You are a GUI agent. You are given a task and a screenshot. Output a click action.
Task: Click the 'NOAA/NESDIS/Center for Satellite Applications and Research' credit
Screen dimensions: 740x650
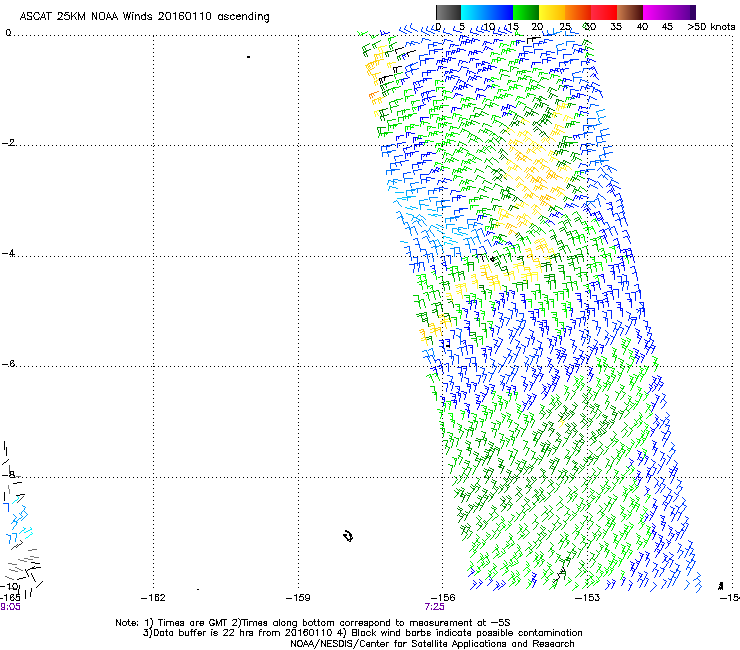click(x=432, y=644)
